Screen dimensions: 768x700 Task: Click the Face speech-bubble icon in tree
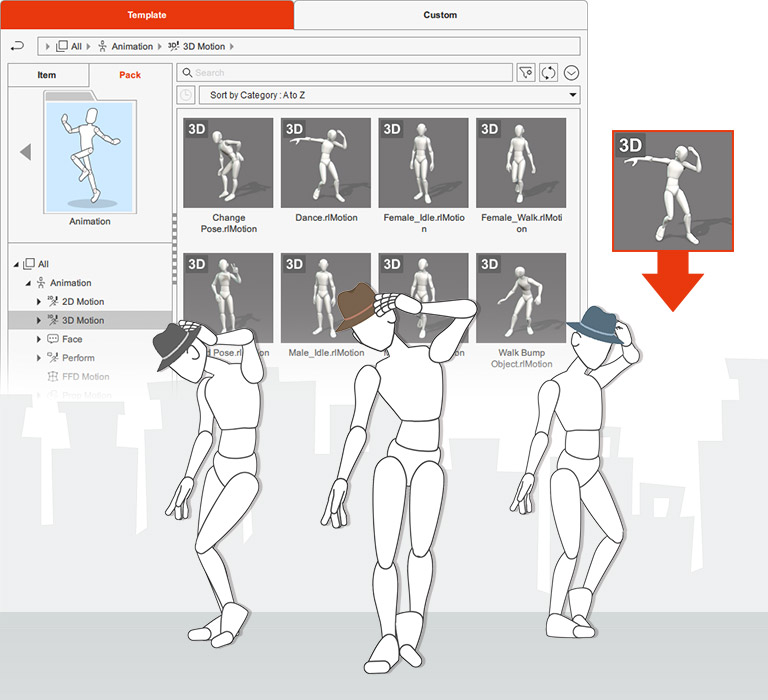pos(53,339)
